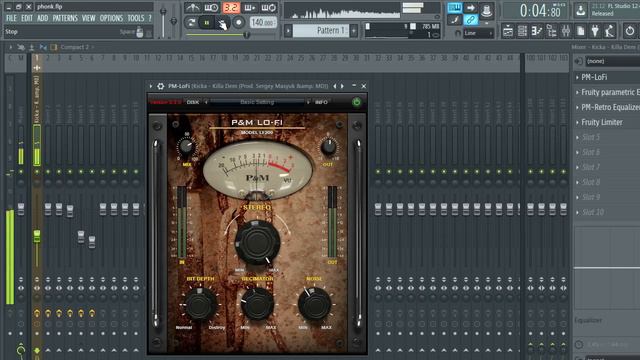Screen dimensions: 640x360
Task: Click the MIX knob in PM-LoFi
Action: tap(186, 147)
